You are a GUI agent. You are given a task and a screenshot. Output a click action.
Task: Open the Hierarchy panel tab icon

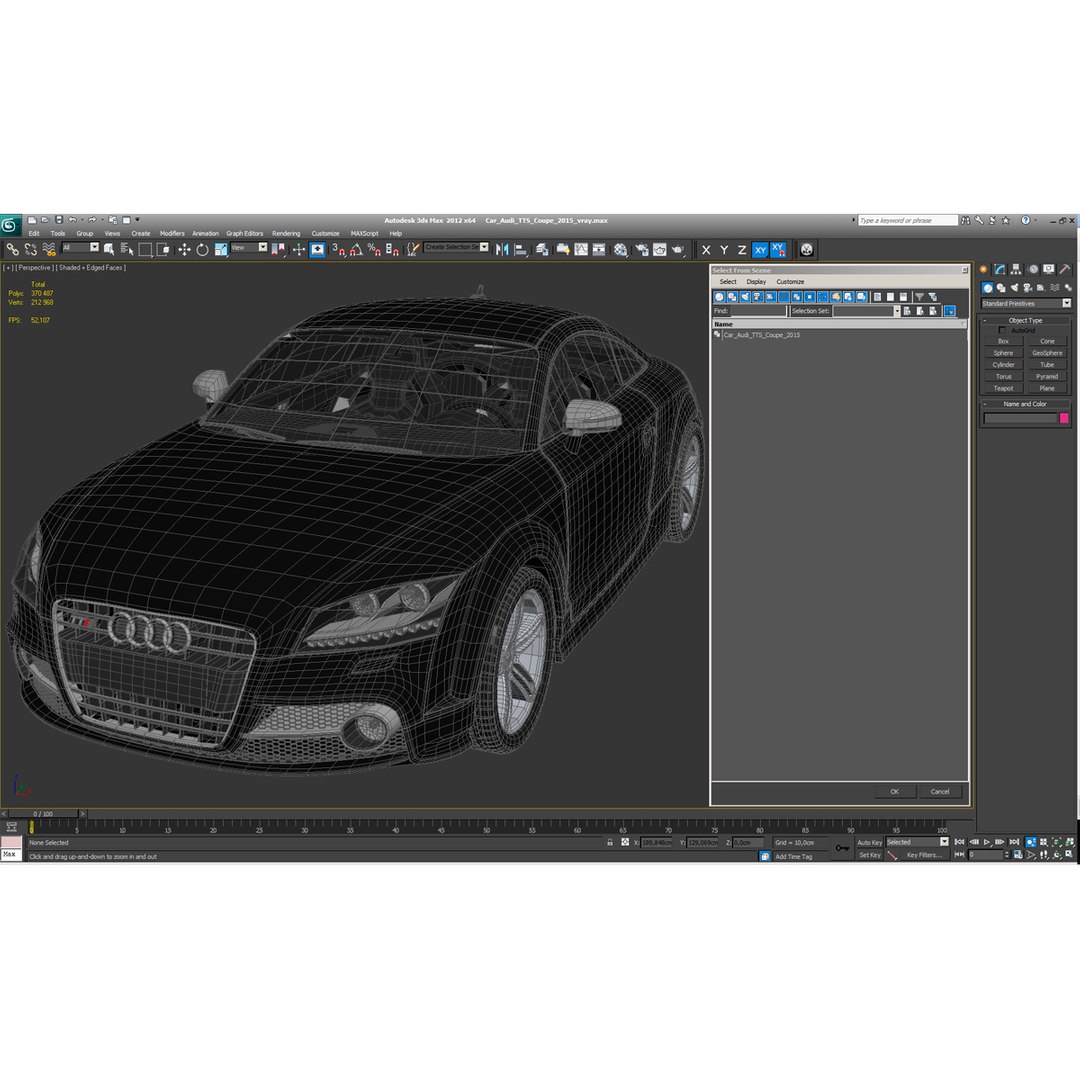(x=1016, y=269)
